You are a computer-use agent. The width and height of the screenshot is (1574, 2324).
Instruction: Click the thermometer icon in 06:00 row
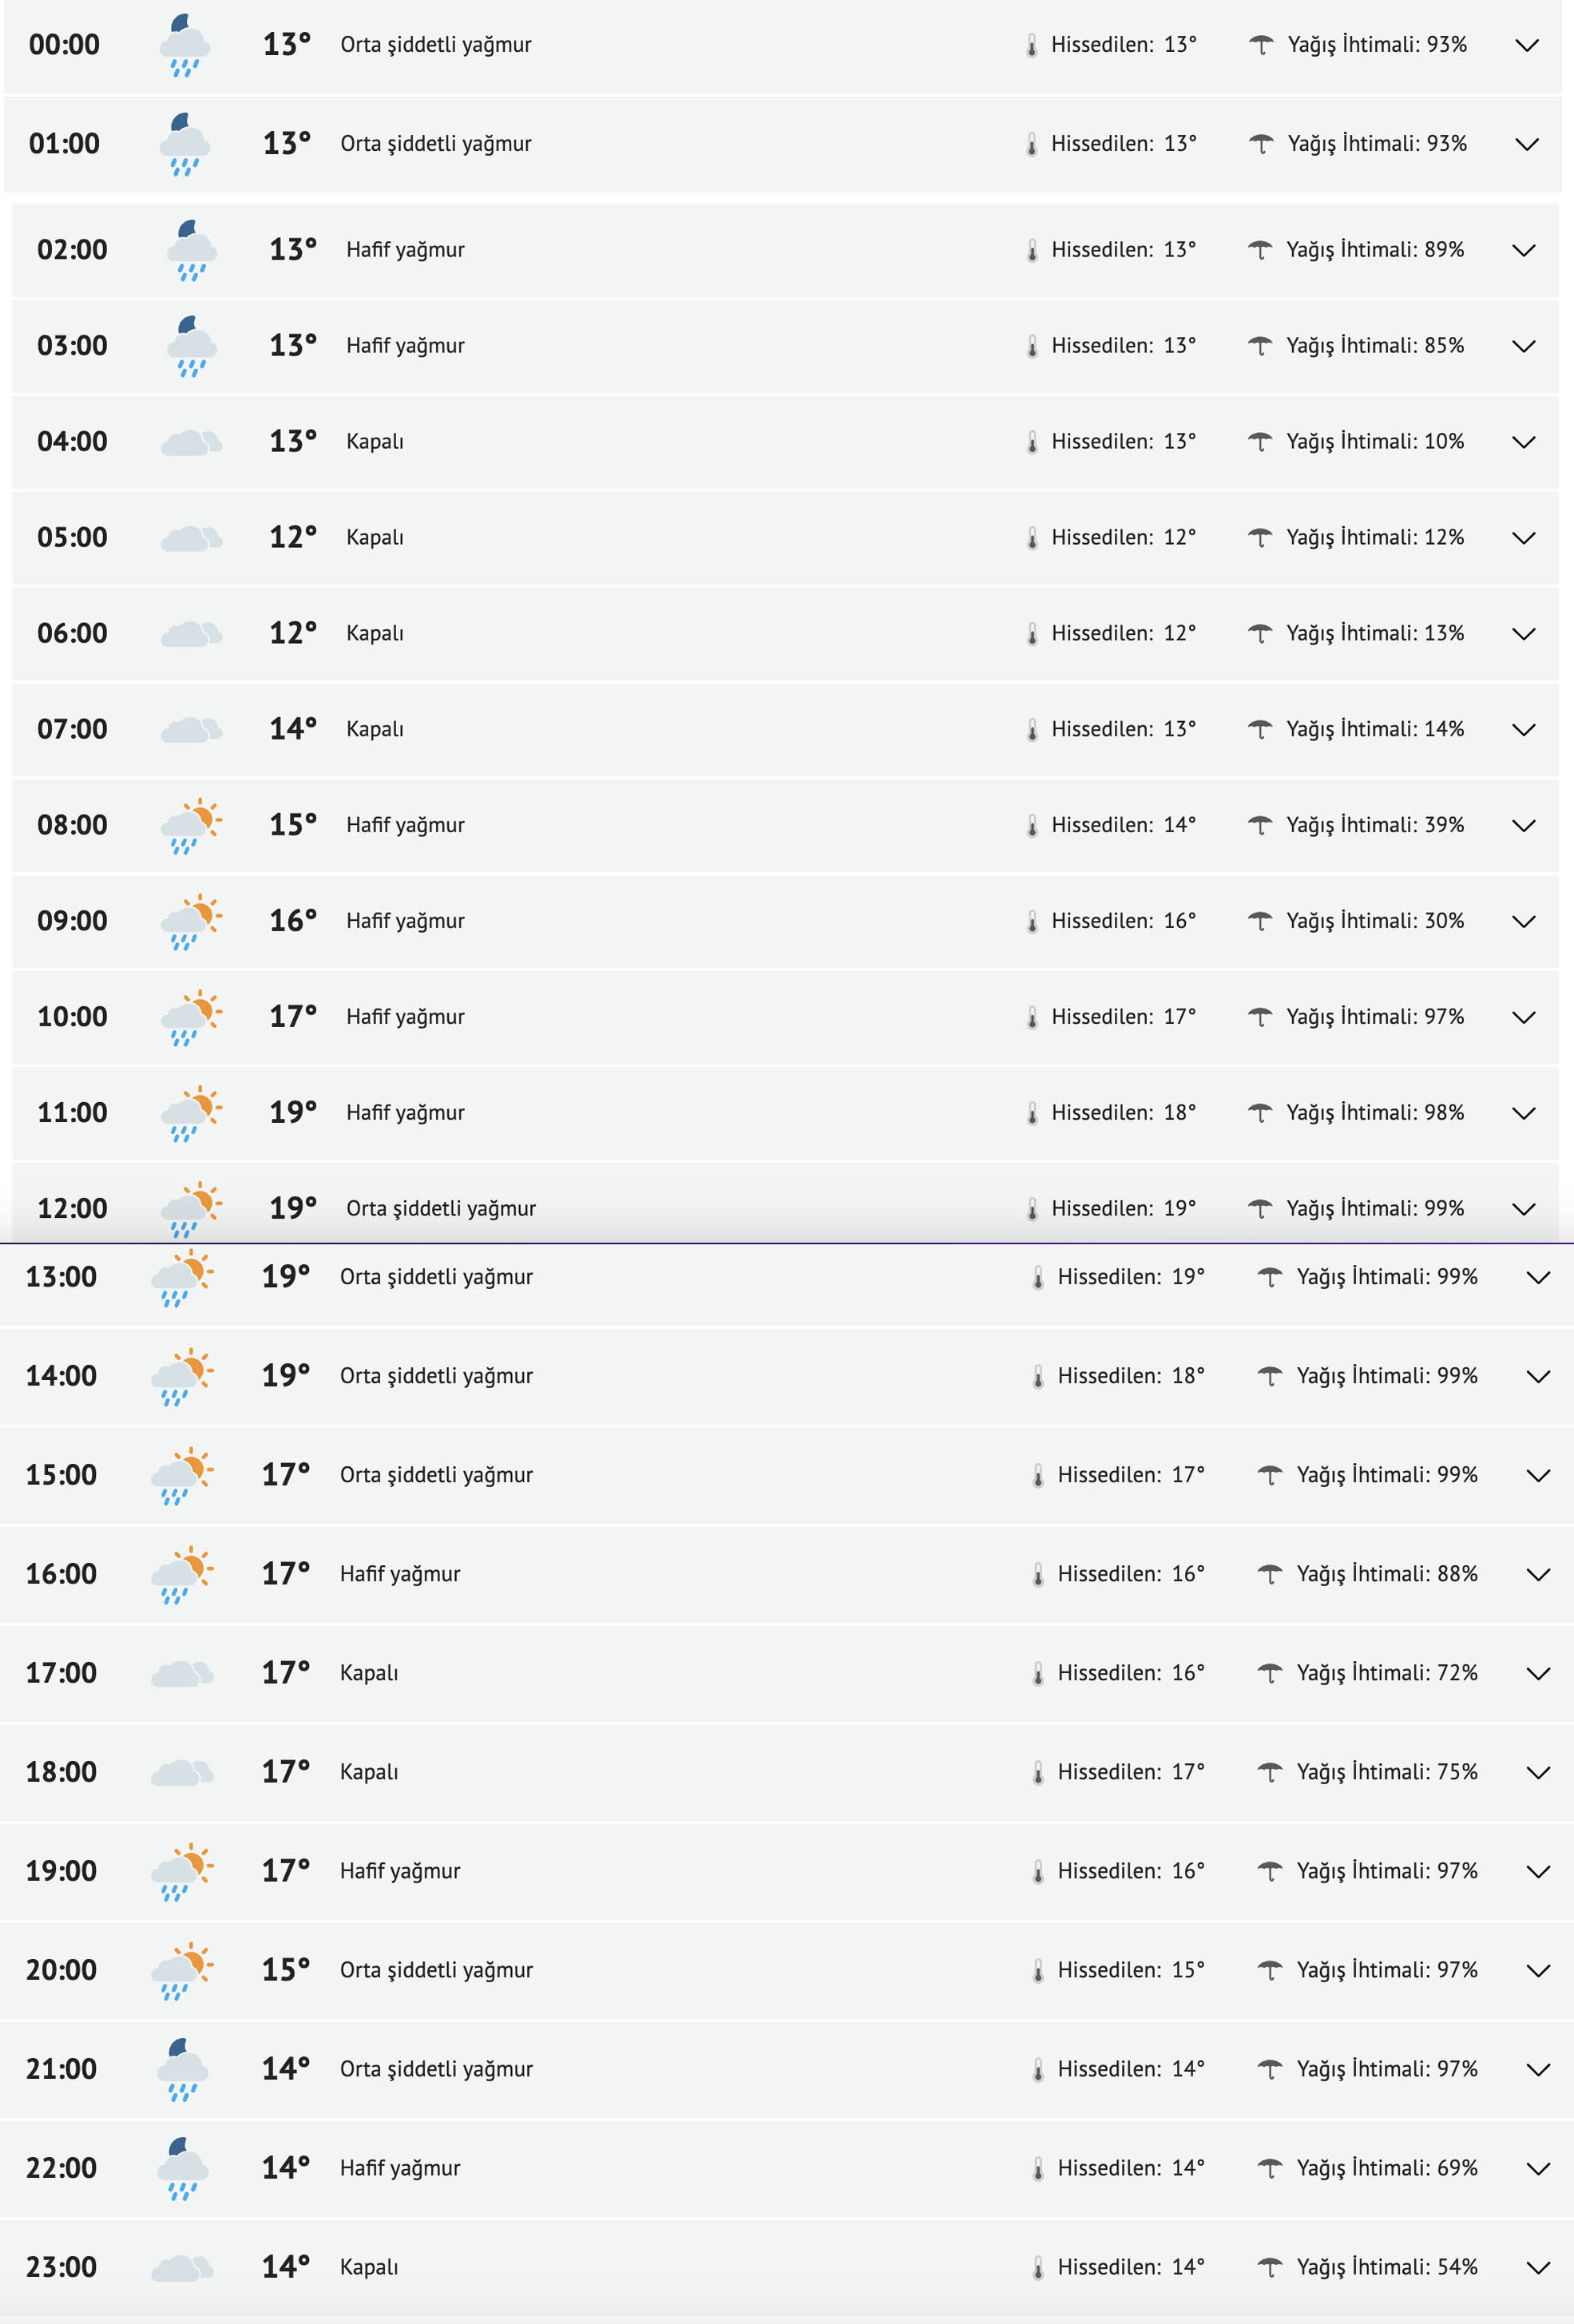[x=1032, y=634]
